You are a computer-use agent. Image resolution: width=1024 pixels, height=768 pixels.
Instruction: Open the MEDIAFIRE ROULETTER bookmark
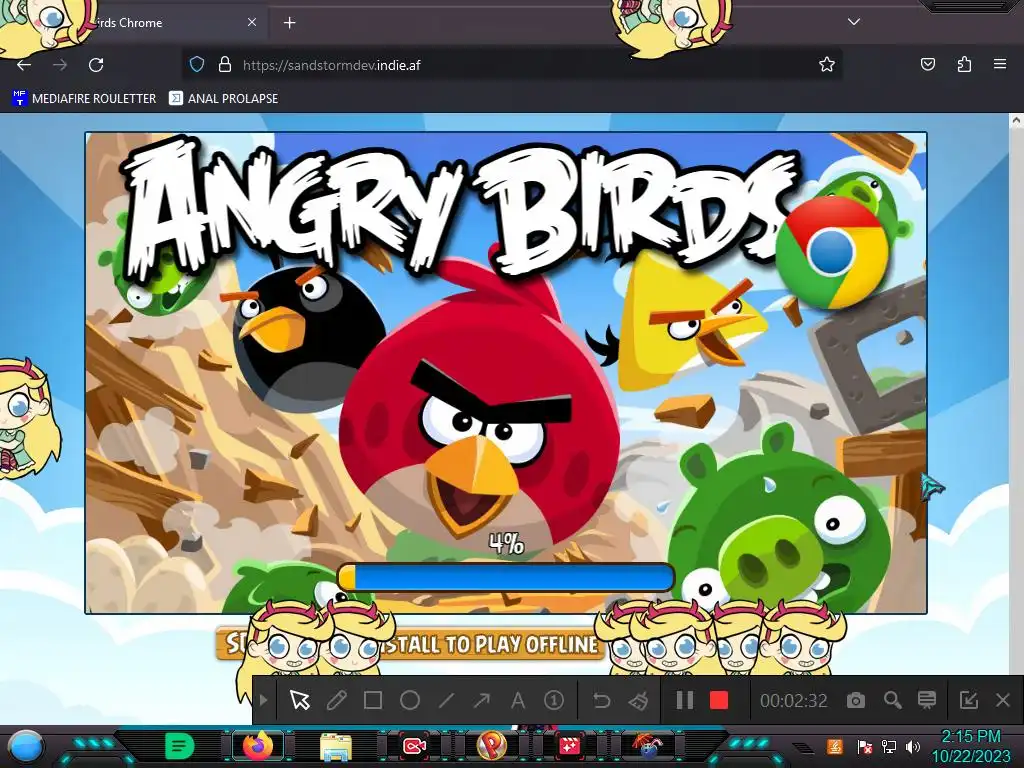(x=84, y=99)
